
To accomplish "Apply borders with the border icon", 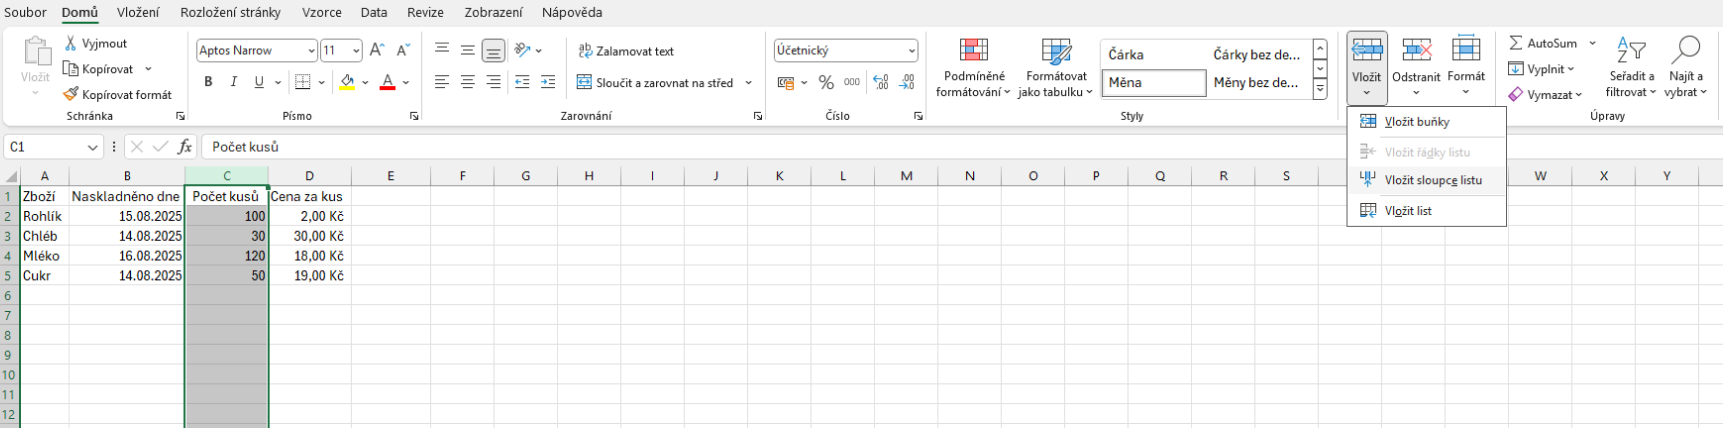I will 303,82.
